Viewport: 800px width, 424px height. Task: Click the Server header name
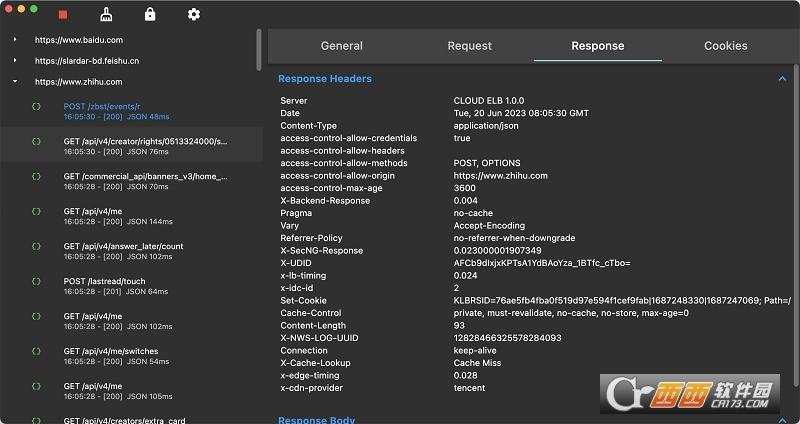tap(294, 101)
